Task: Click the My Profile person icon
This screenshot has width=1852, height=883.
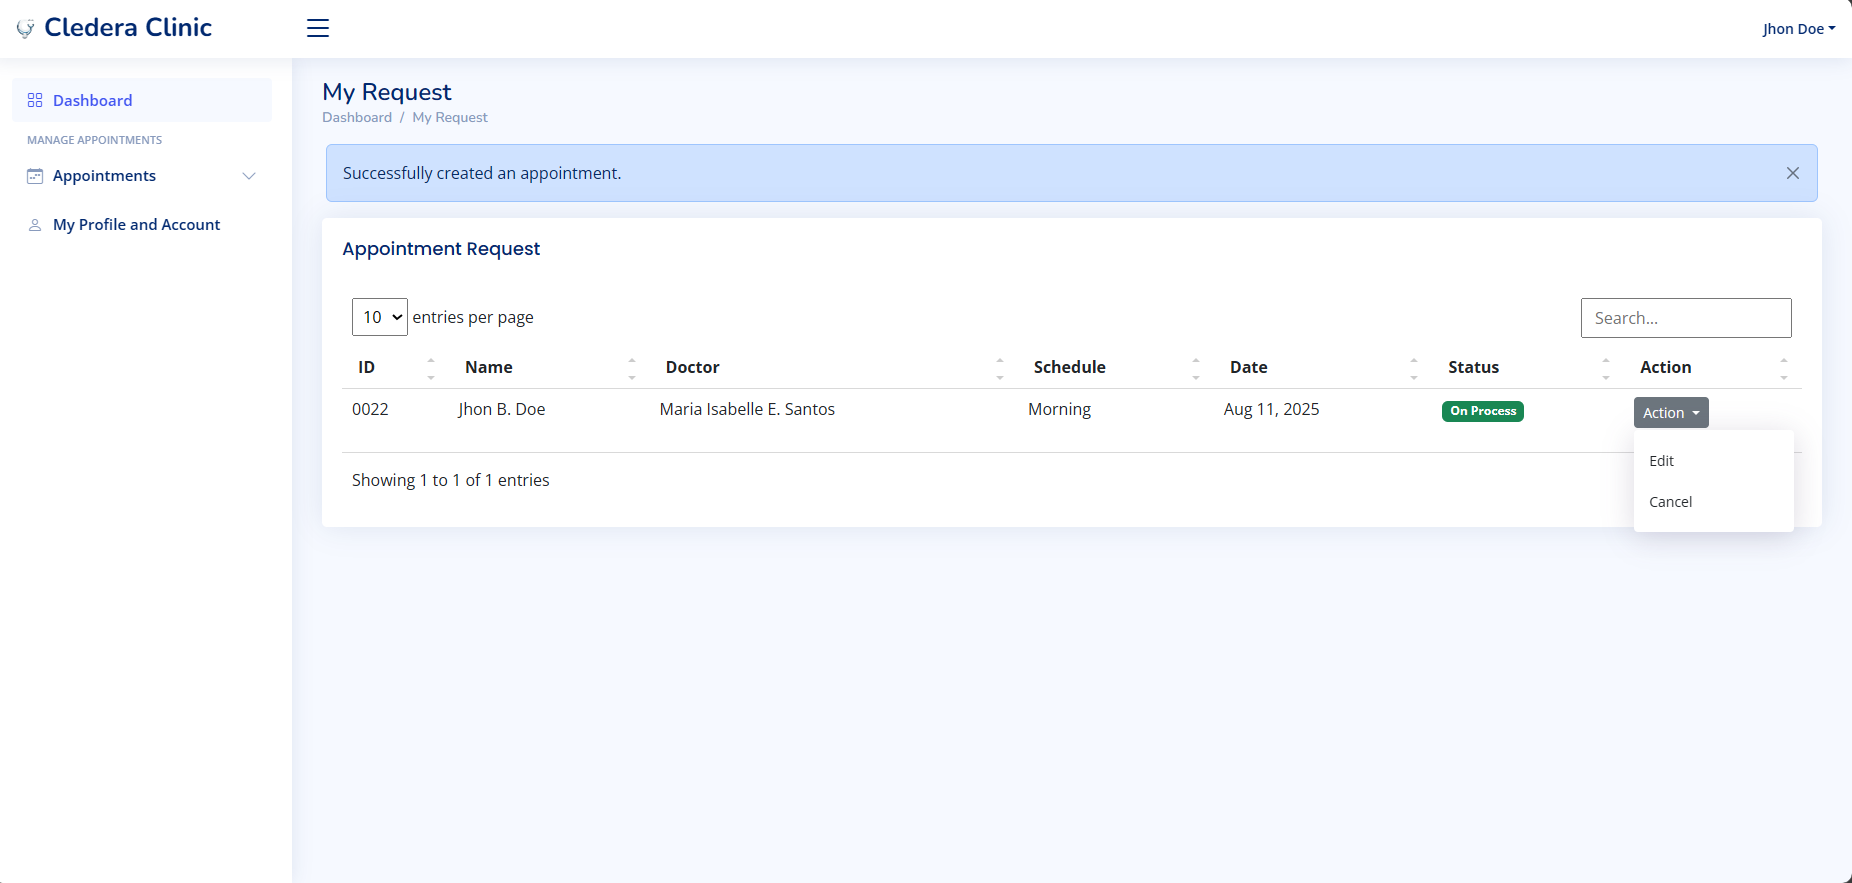Action: point(35,225)
